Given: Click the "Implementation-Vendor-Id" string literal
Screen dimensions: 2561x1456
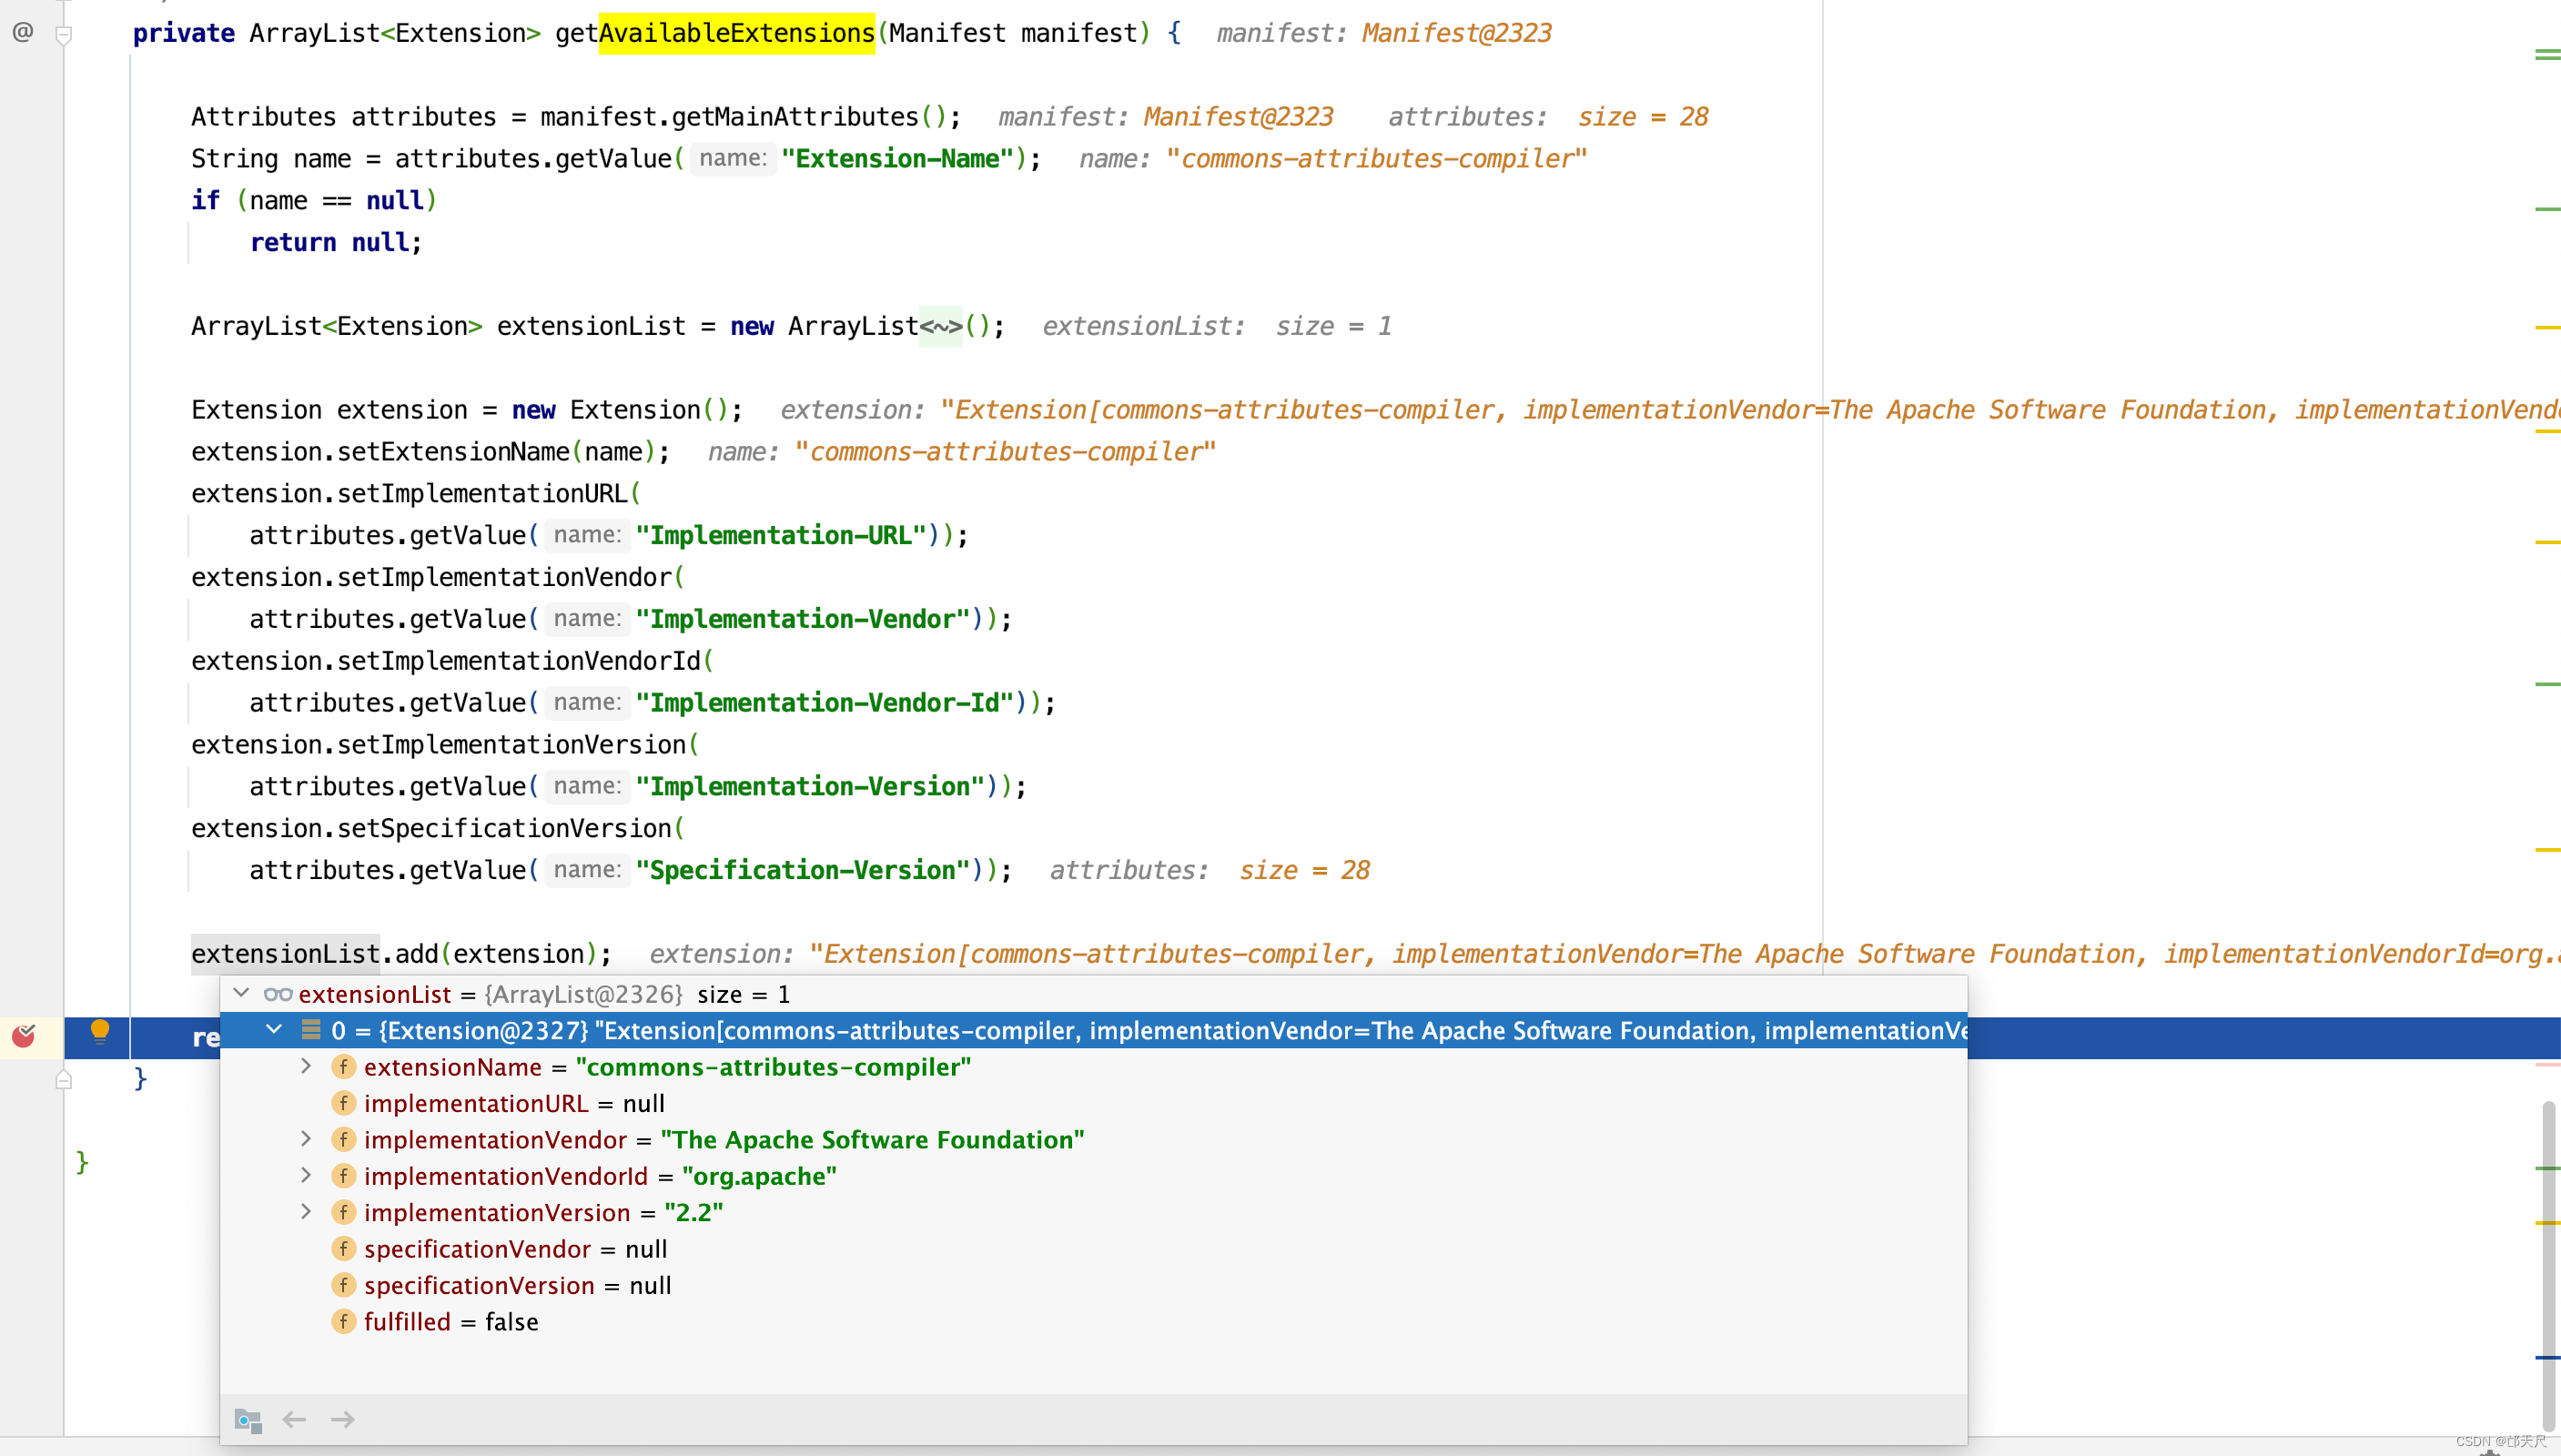Looking at the screenshot, I should tap(825, 703).
